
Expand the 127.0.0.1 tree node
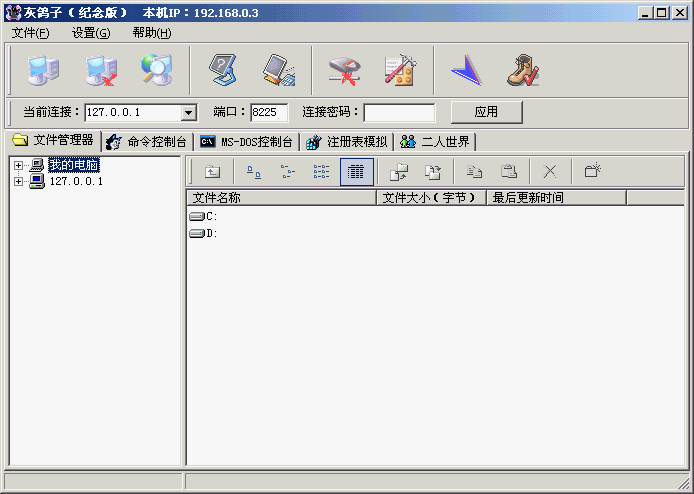(x=18, y=181)
